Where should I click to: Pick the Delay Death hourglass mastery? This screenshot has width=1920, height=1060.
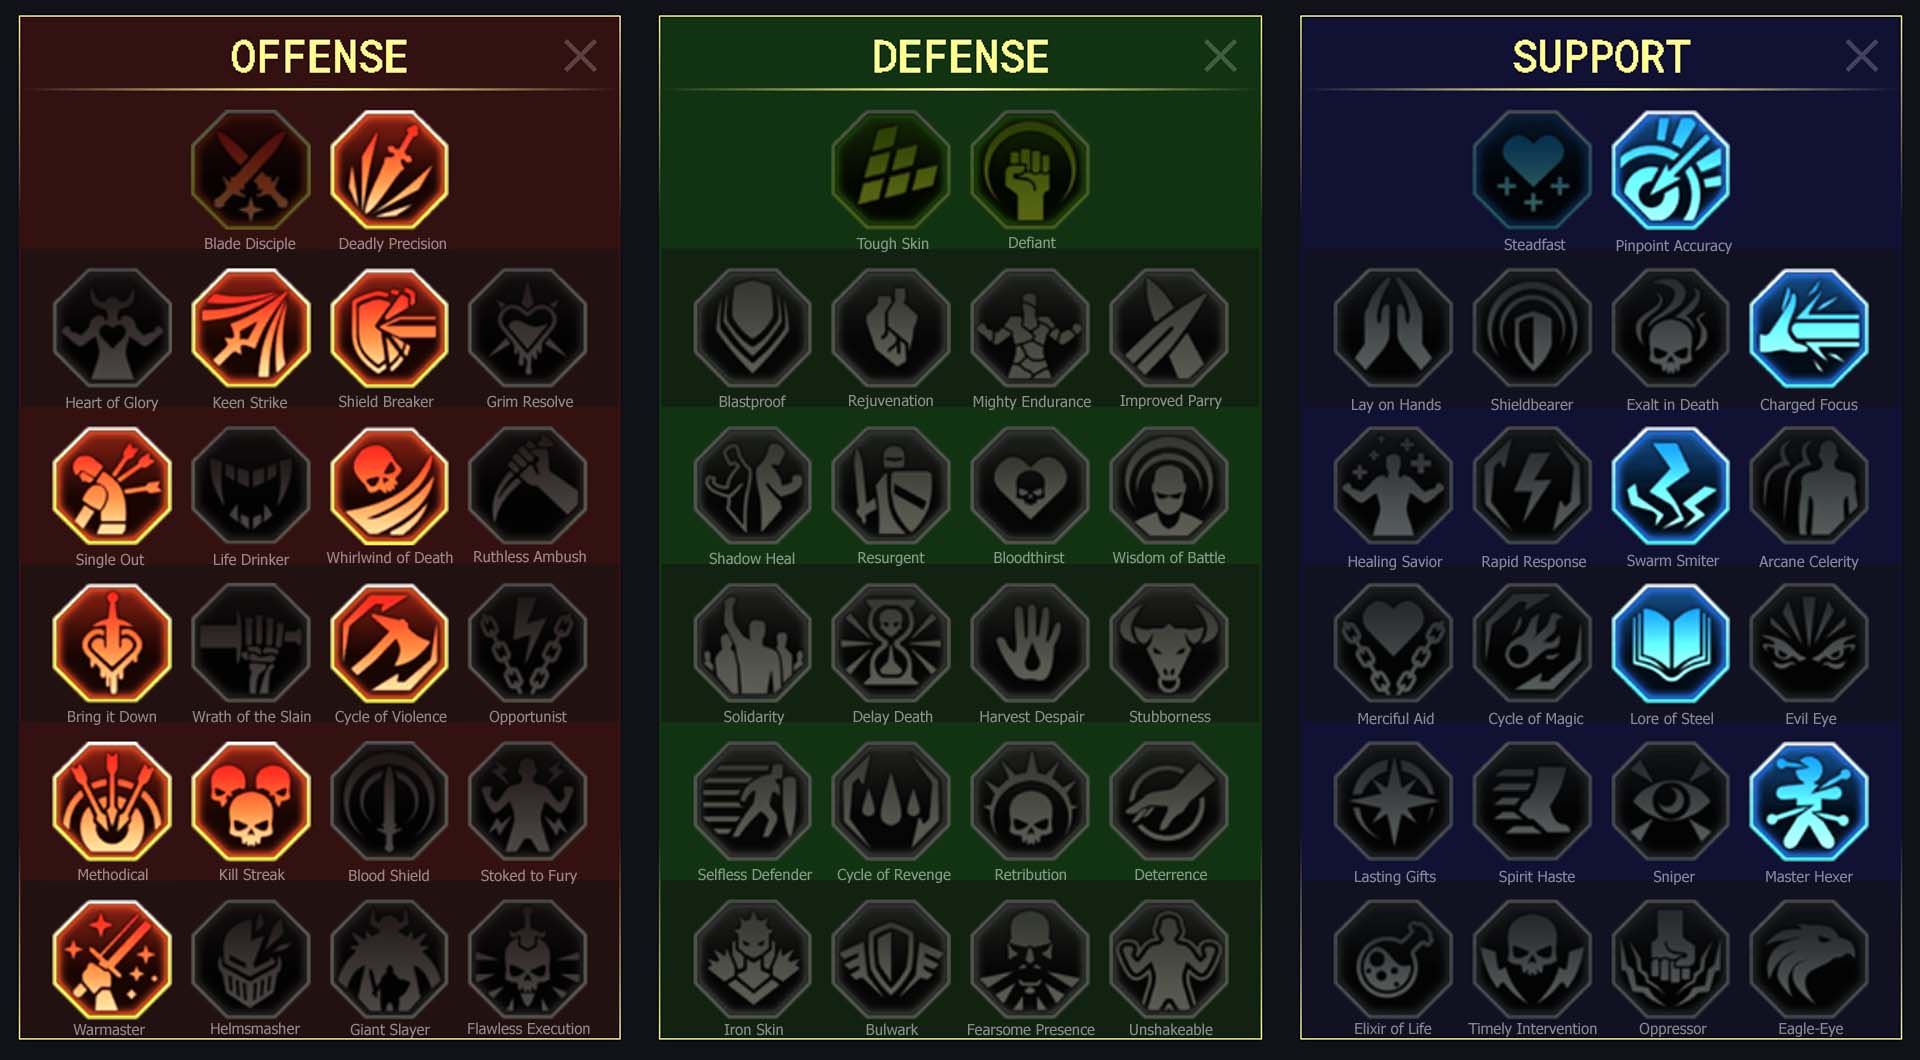point(891,645)
